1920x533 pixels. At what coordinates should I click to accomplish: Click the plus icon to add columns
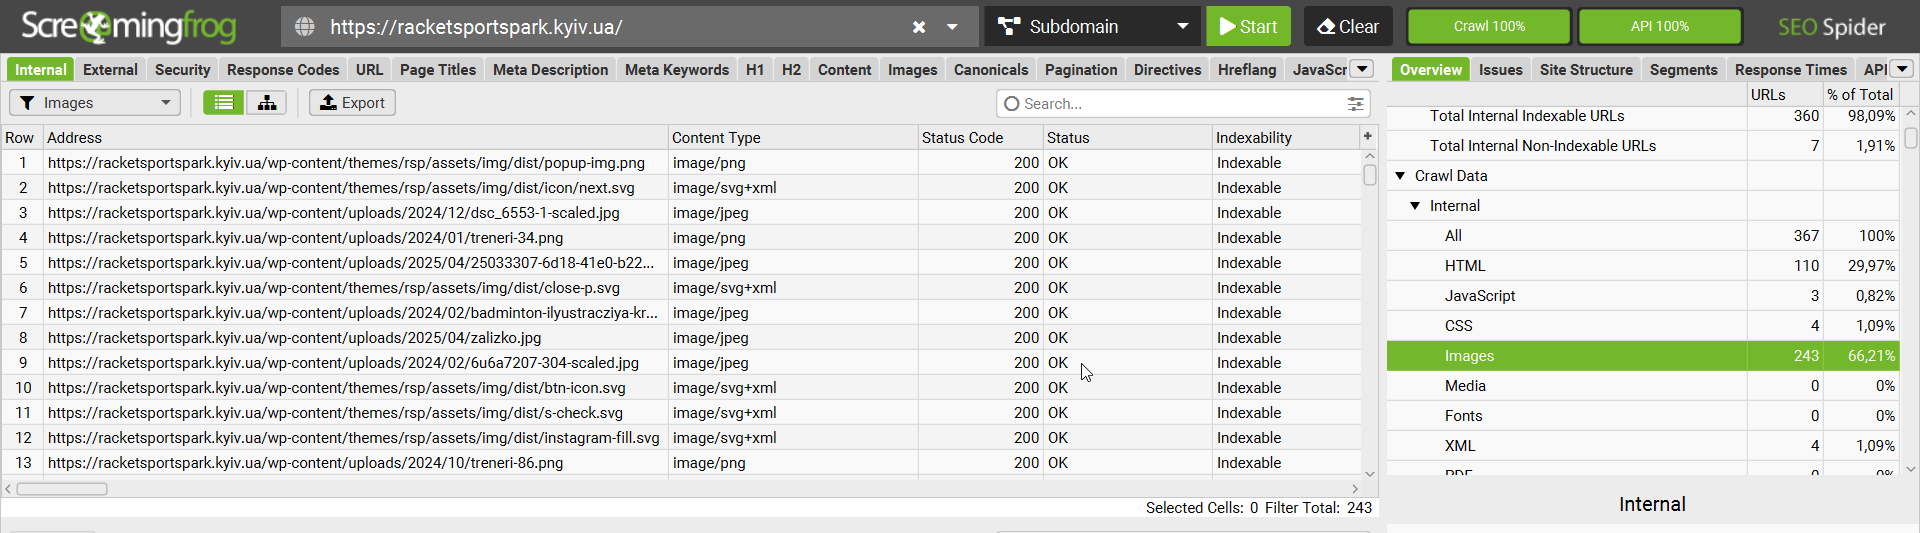[1368, 136]
